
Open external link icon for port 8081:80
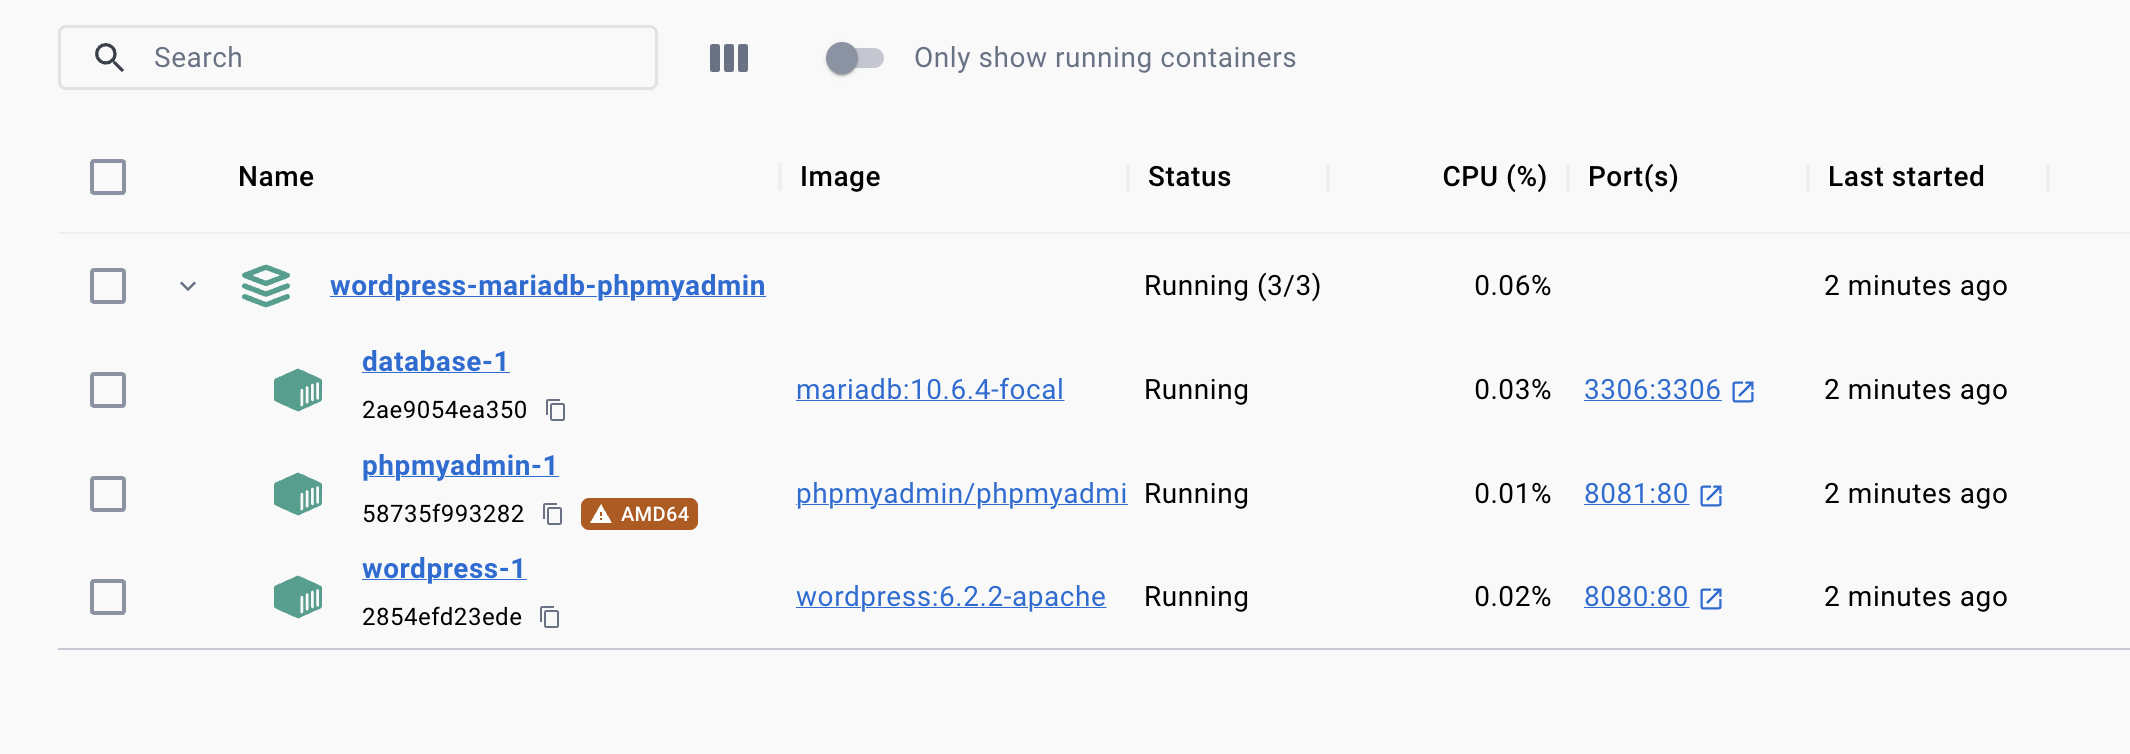pos(1711,495)
